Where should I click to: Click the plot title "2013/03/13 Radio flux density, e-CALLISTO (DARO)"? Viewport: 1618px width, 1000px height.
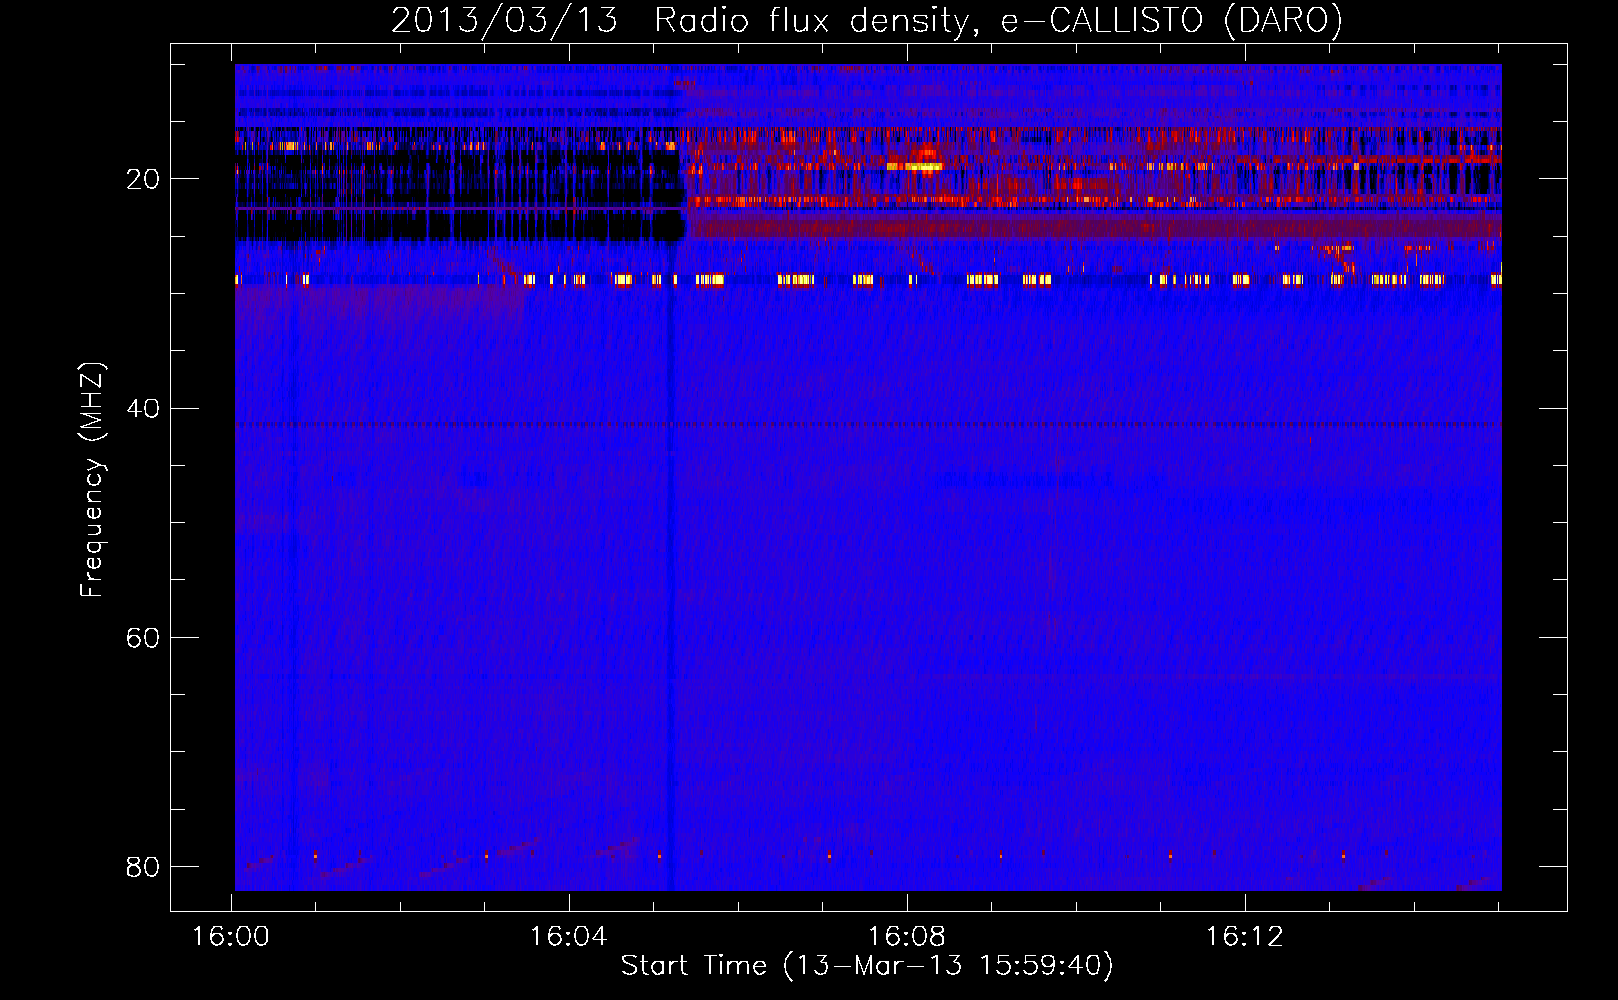click(866, 20)
